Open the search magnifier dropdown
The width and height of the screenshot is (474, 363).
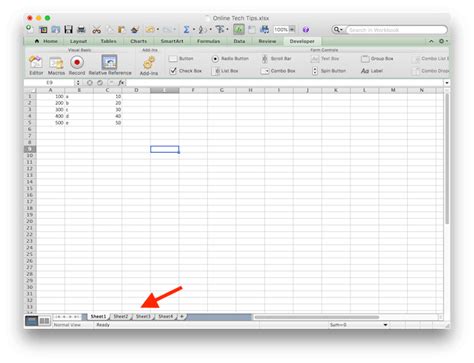point(338,30)
